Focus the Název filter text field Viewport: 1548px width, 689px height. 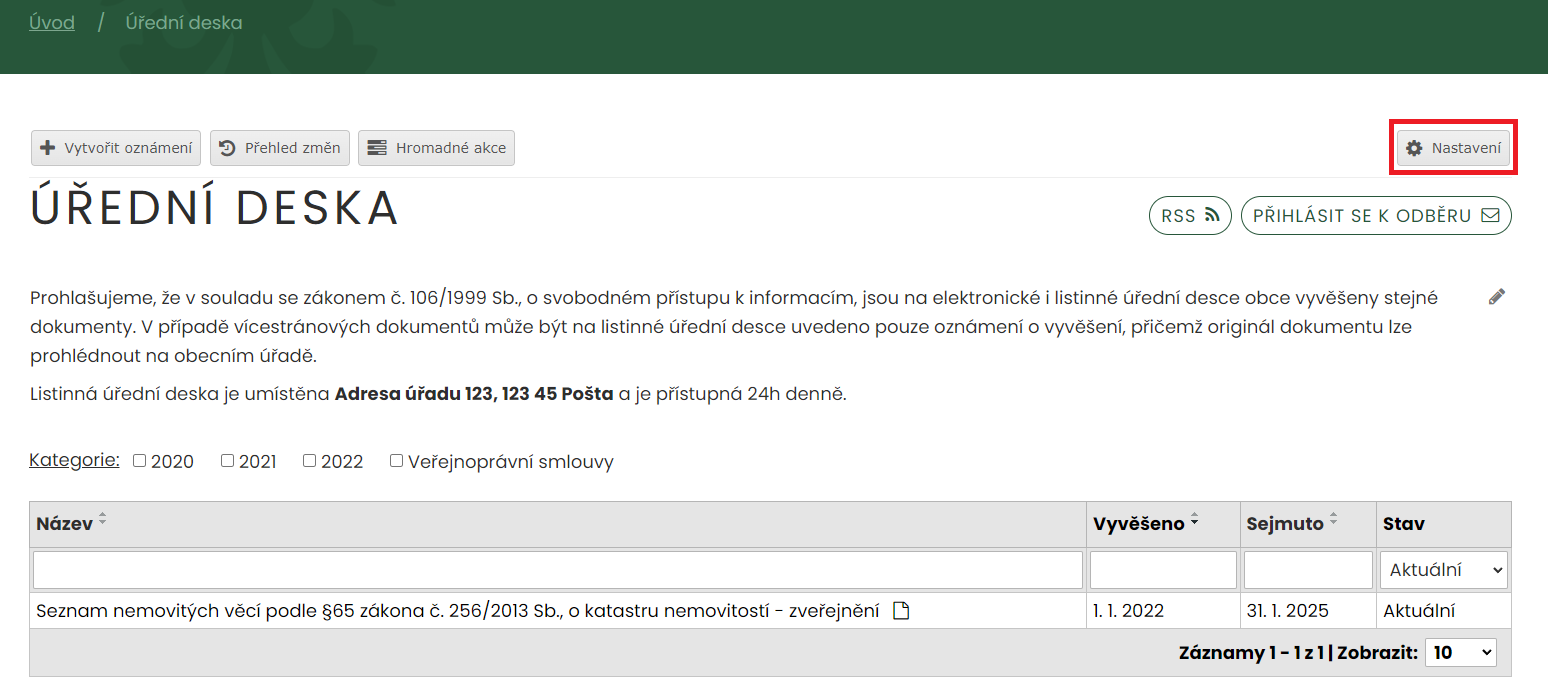point(557,570)
